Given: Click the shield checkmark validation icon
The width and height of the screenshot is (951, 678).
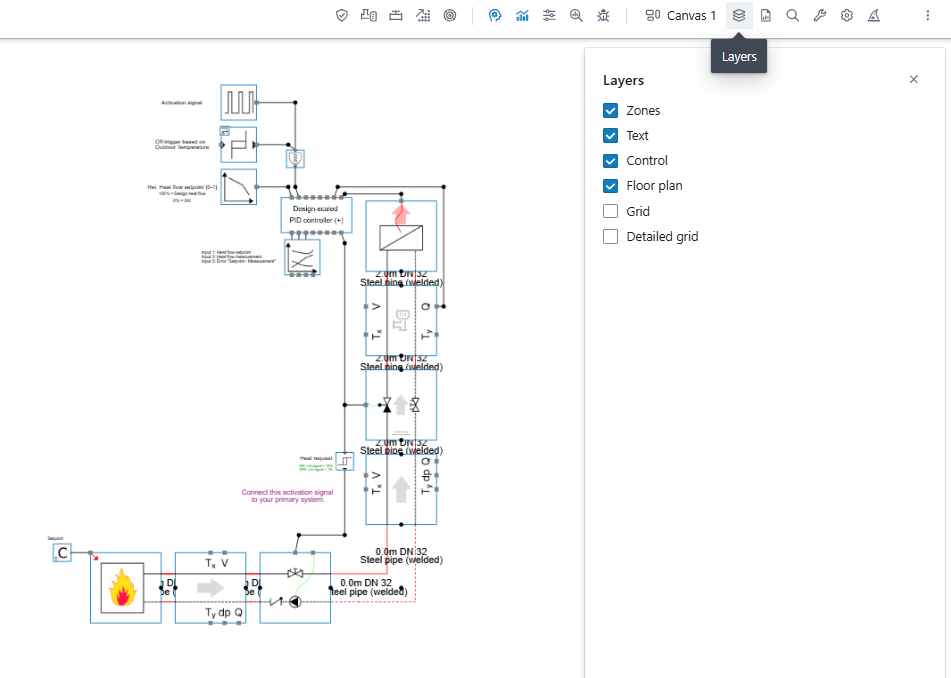Looking at the screenshot, I should (x=342, y=15).
